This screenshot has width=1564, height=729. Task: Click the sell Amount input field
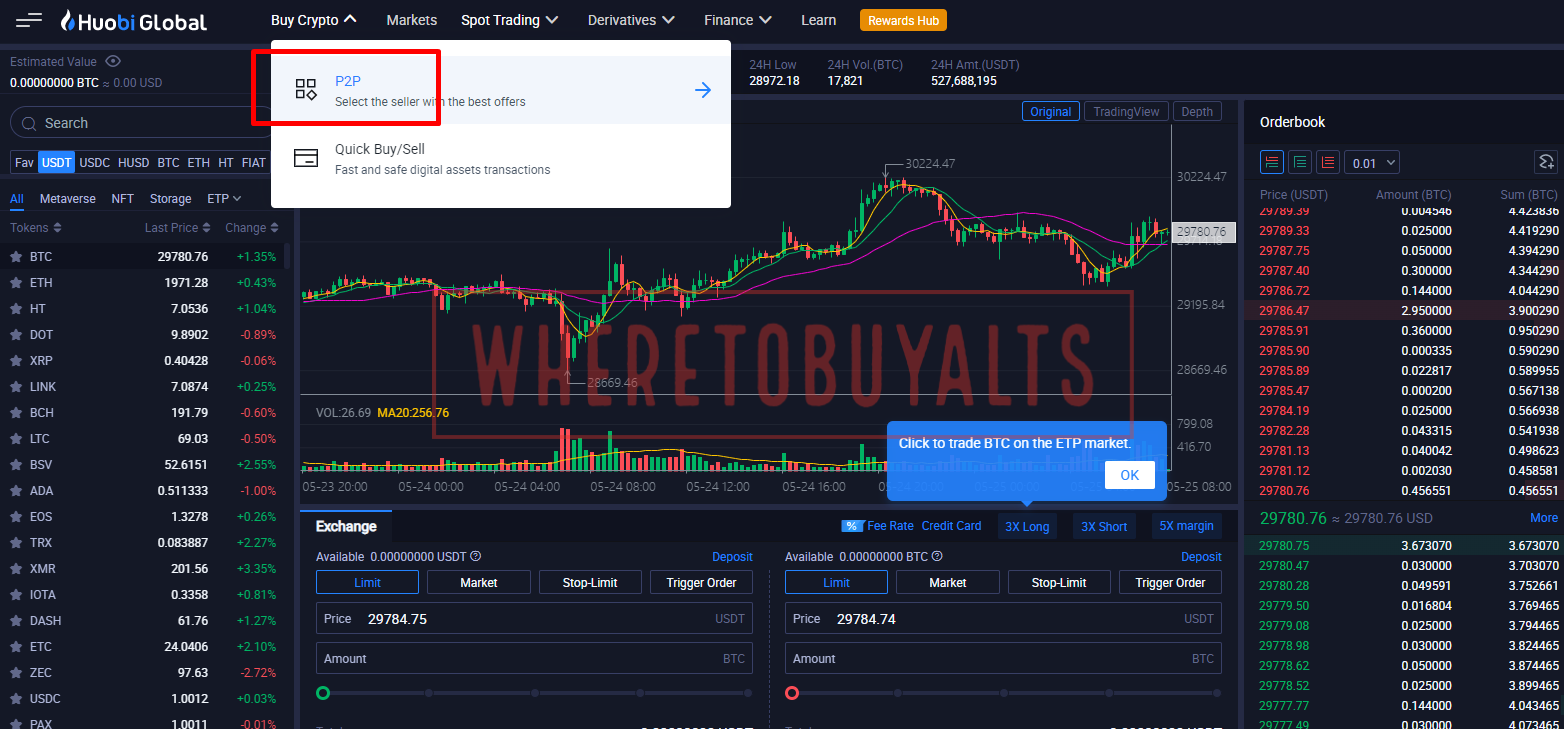[x=1003, y=659]
